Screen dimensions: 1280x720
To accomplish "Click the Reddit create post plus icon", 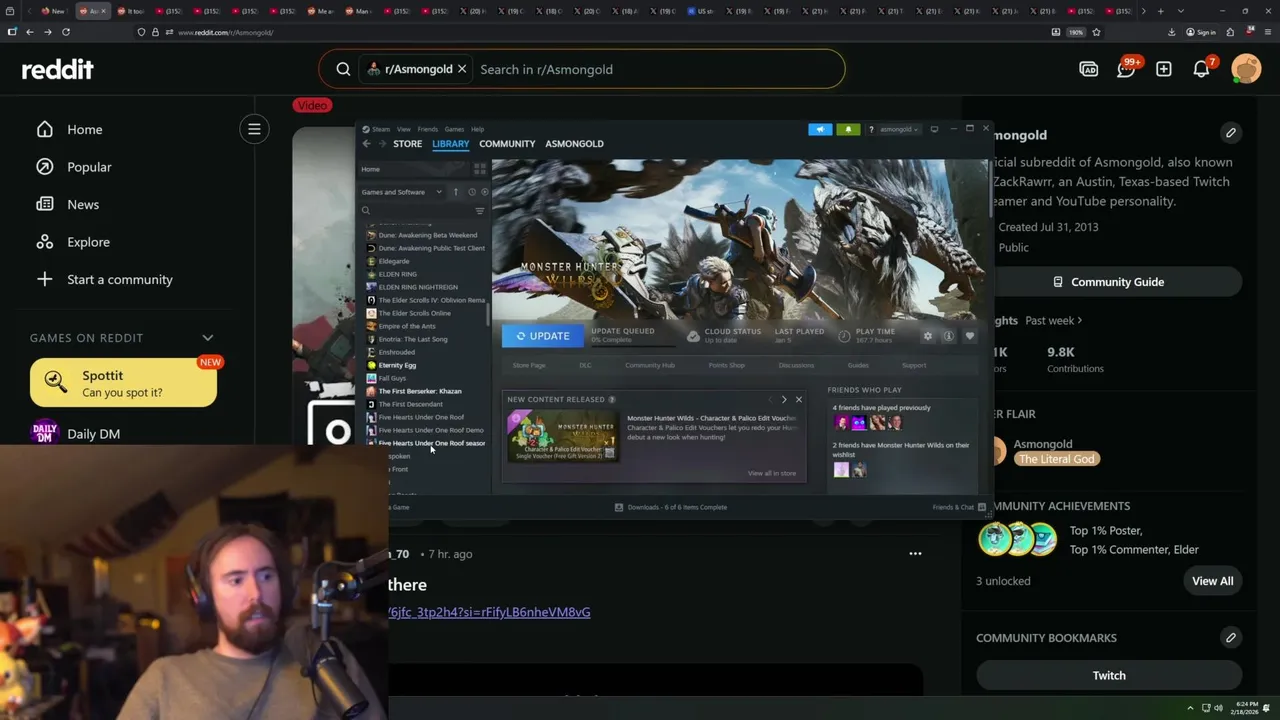I will click(x=1164, y=69).
